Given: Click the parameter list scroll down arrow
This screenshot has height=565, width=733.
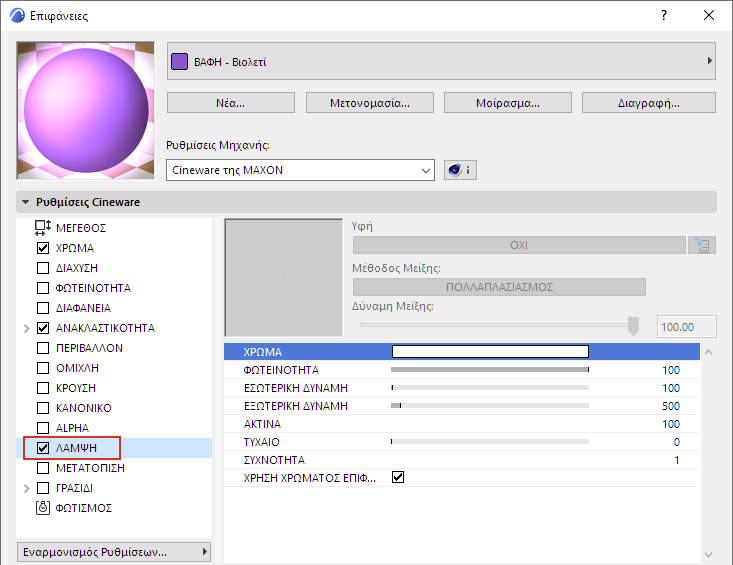Looking at the screenshot, I should click(708, 555).
